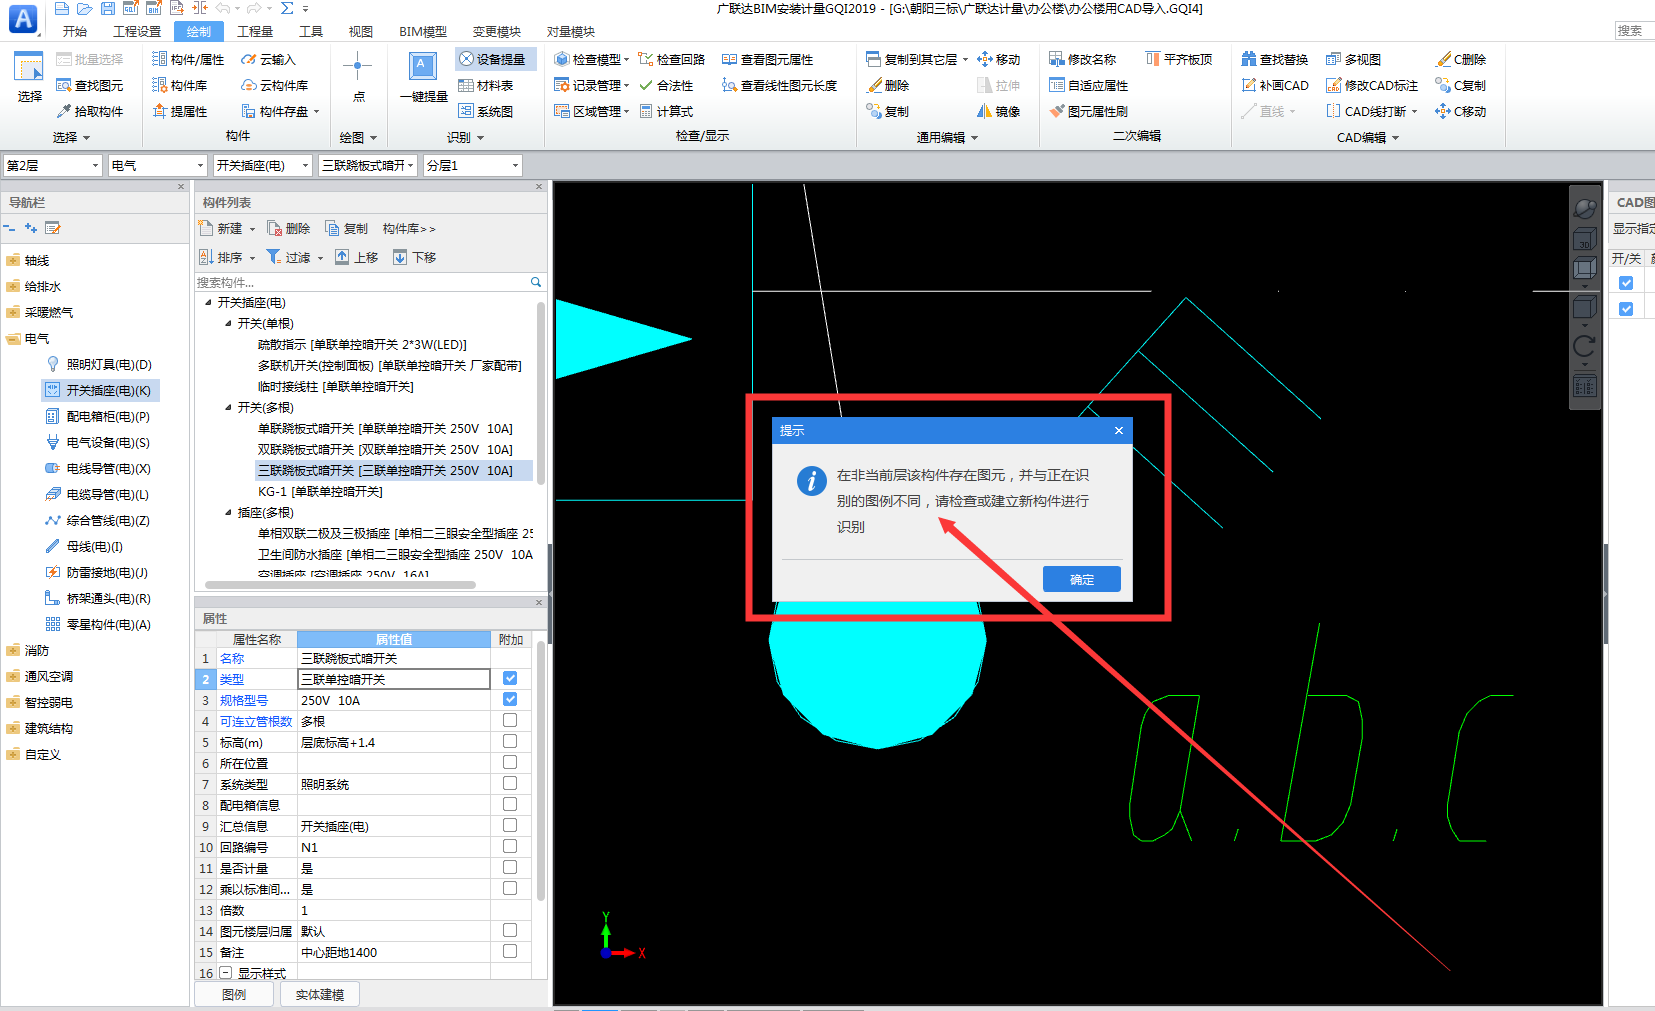Open the 开关插座(电) type dropdown
1655x1011 pixels.
pos(263,165)
